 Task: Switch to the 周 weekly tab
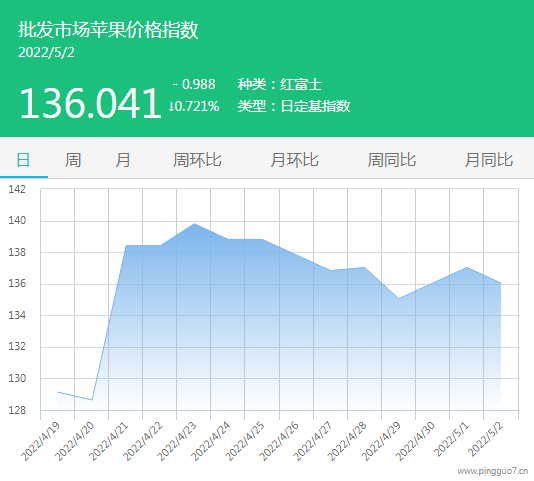click(x=73, y=160)
